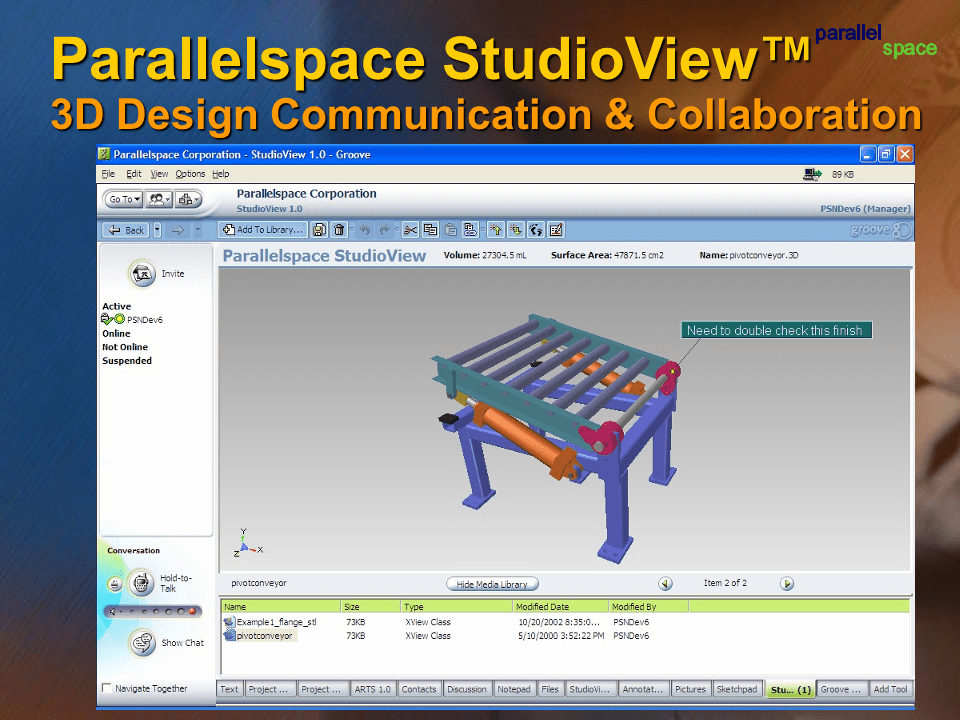Click the trash can Delete icon
Image resolution: width=960 pixels, height=720 pixels.
coord(339,230)
